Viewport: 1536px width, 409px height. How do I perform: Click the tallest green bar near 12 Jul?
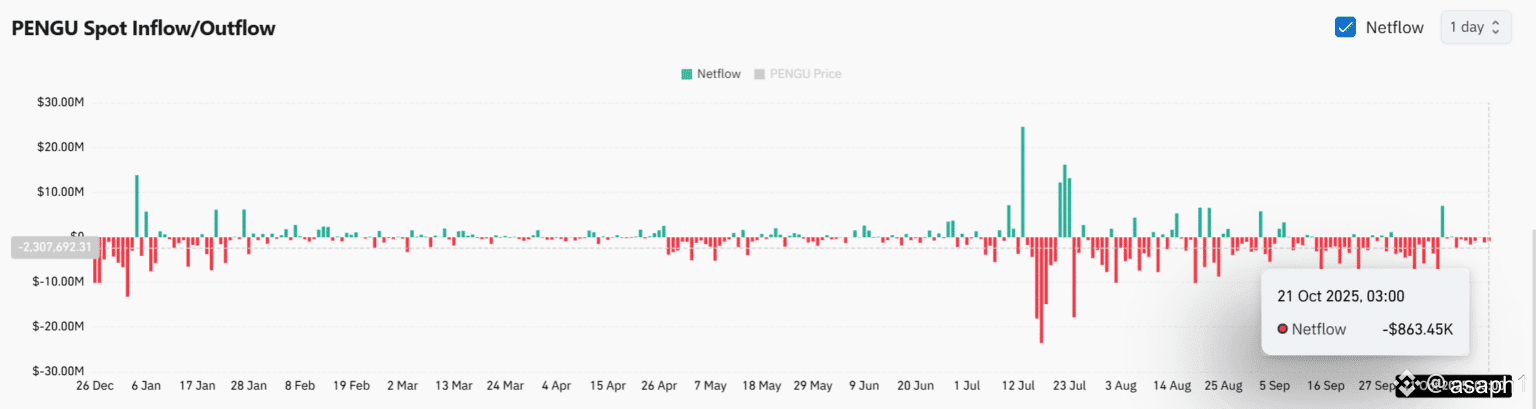click(1022, 181)
